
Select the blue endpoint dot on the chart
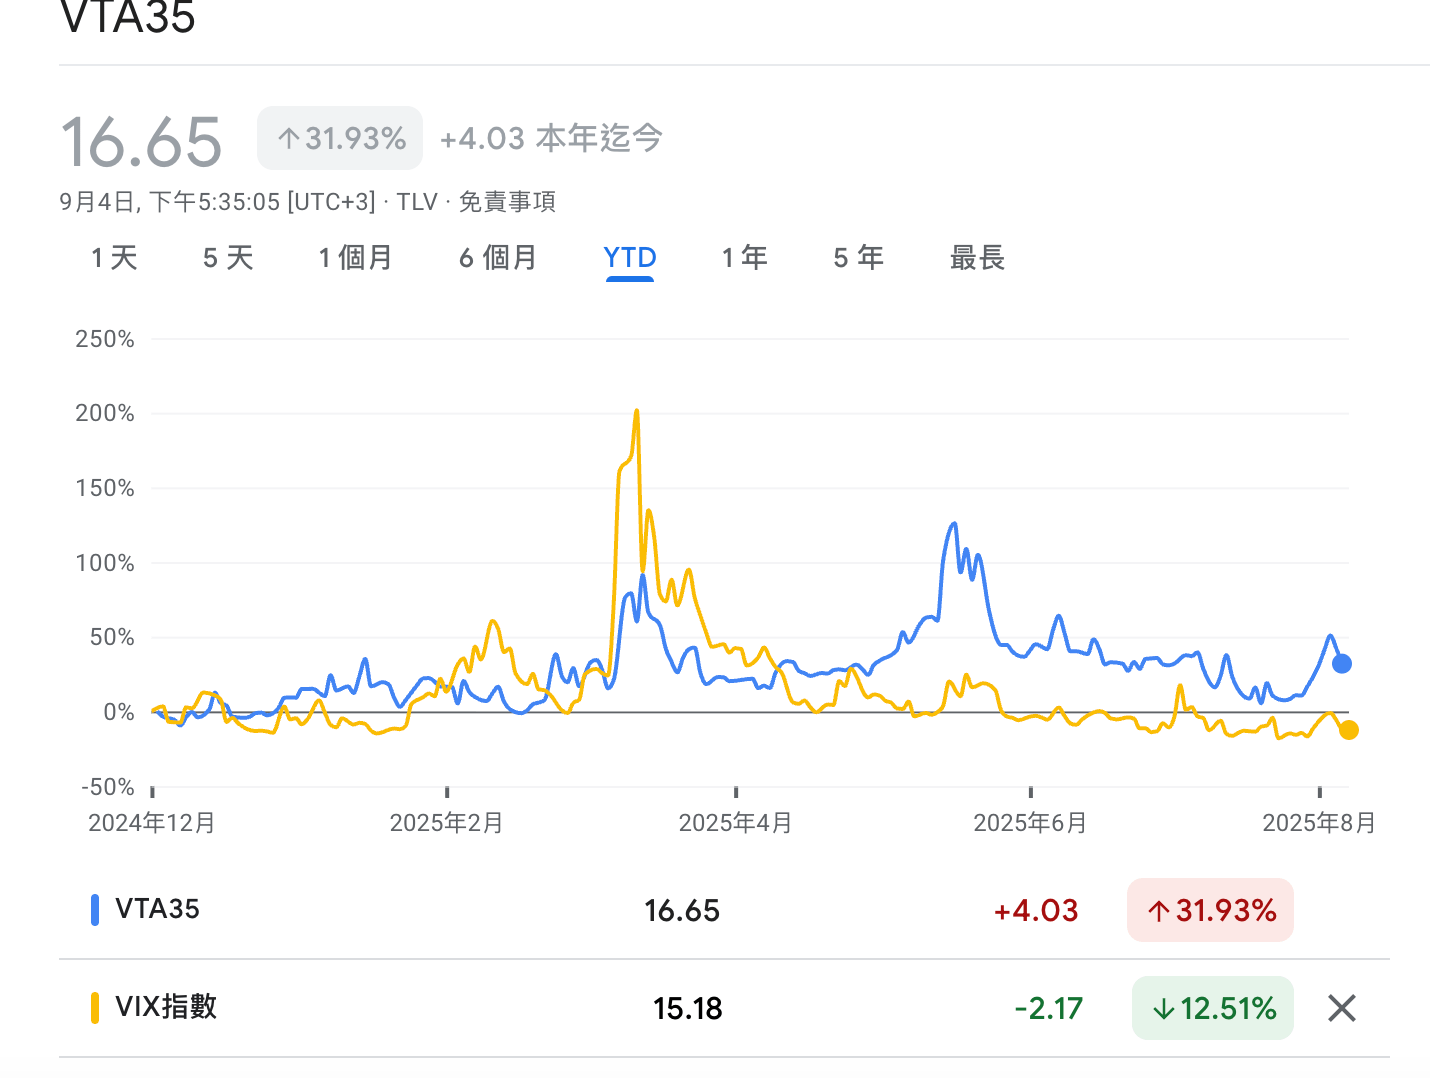1340,663
